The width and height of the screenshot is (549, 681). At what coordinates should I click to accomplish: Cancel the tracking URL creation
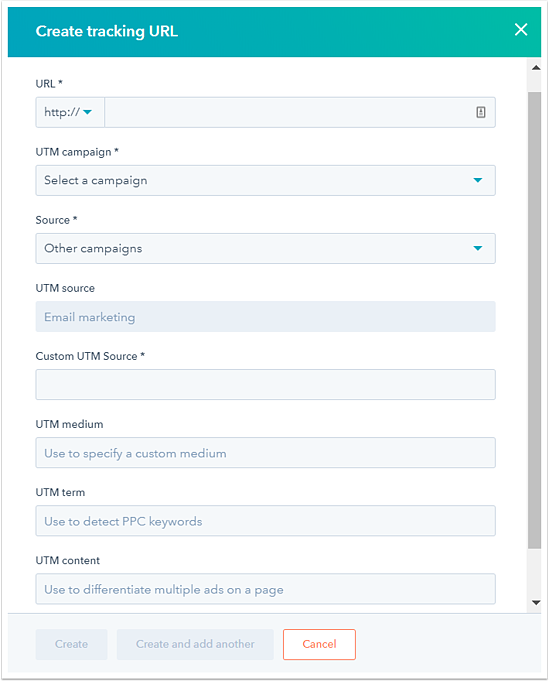point(319,644)
